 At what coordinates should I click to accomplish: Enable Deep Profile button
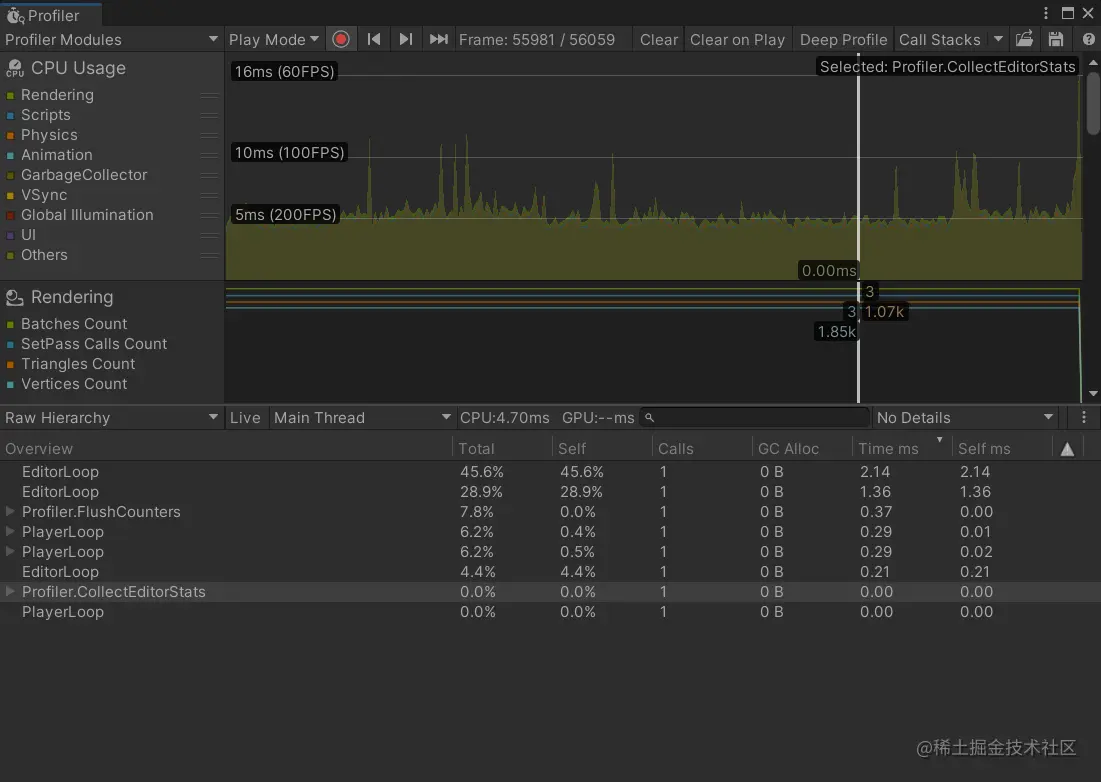843,39
